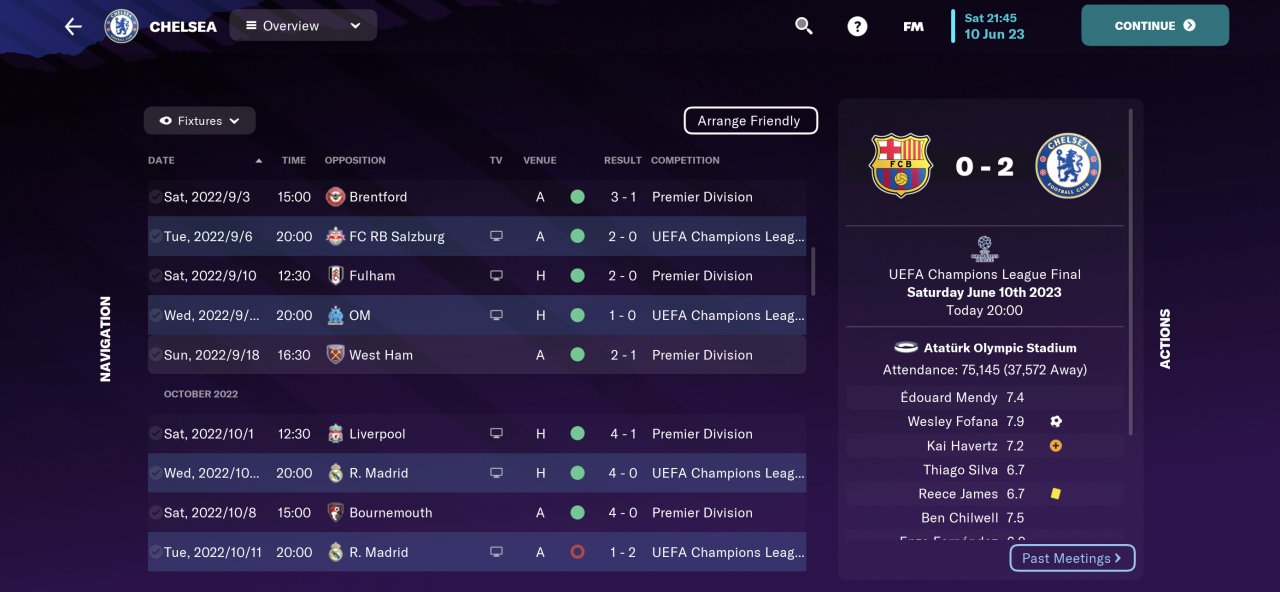Click the Brentford club crest
The image size is (1280, 592).
336,197
